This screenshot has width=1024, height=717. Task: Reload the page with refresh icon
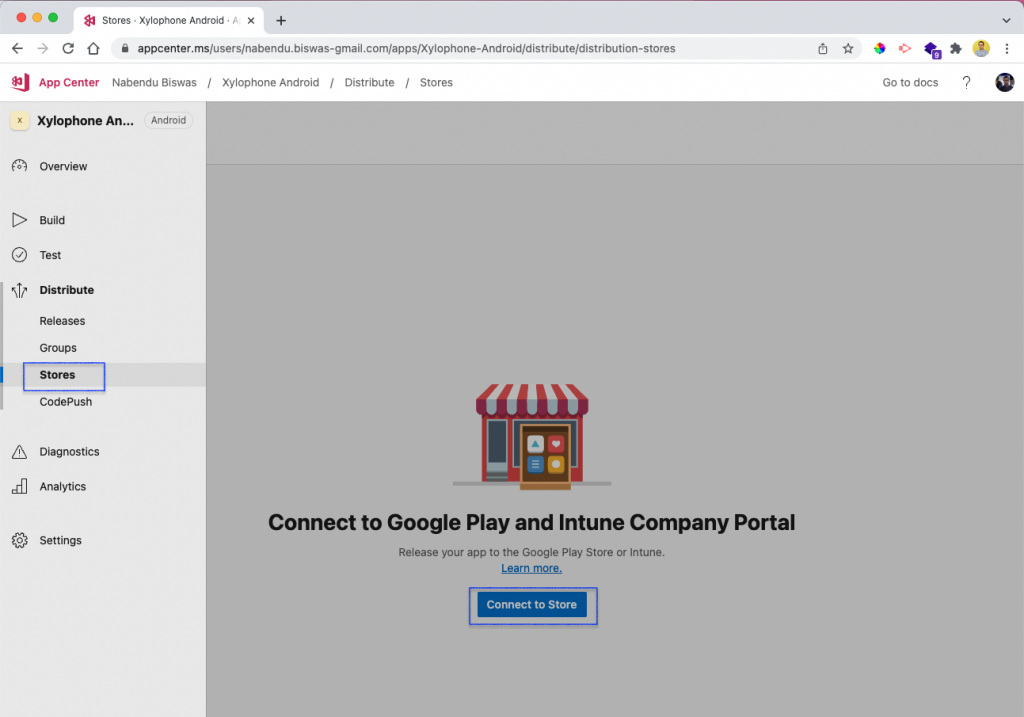[68, 48]
